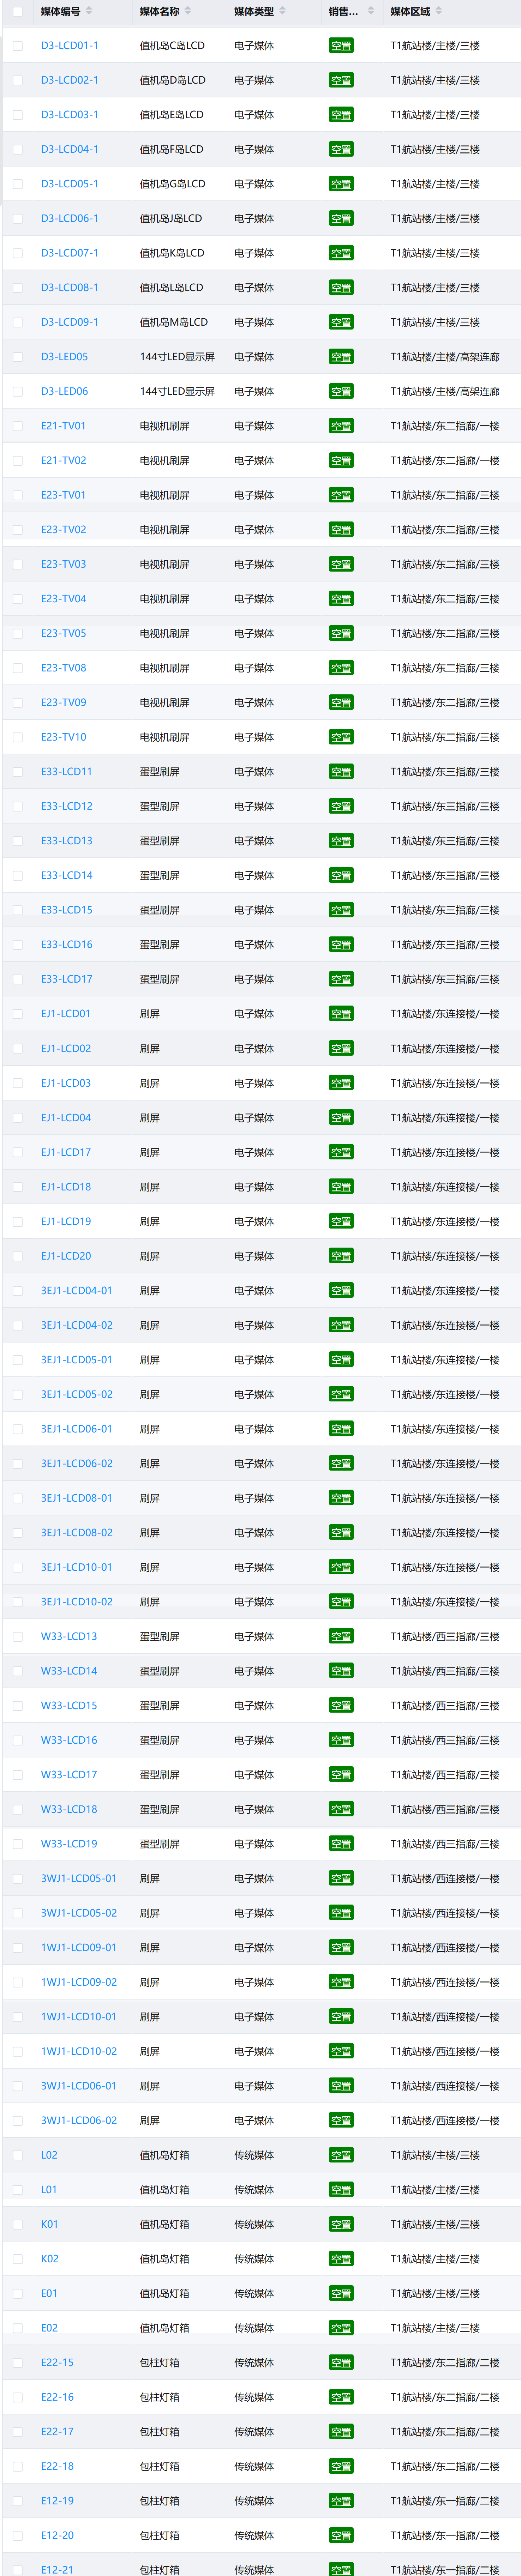Click T1航站楼/主楼/高架连廊 in row D3-LED06
Screen dimensions: 521x2576
click(x=445, y=391)
